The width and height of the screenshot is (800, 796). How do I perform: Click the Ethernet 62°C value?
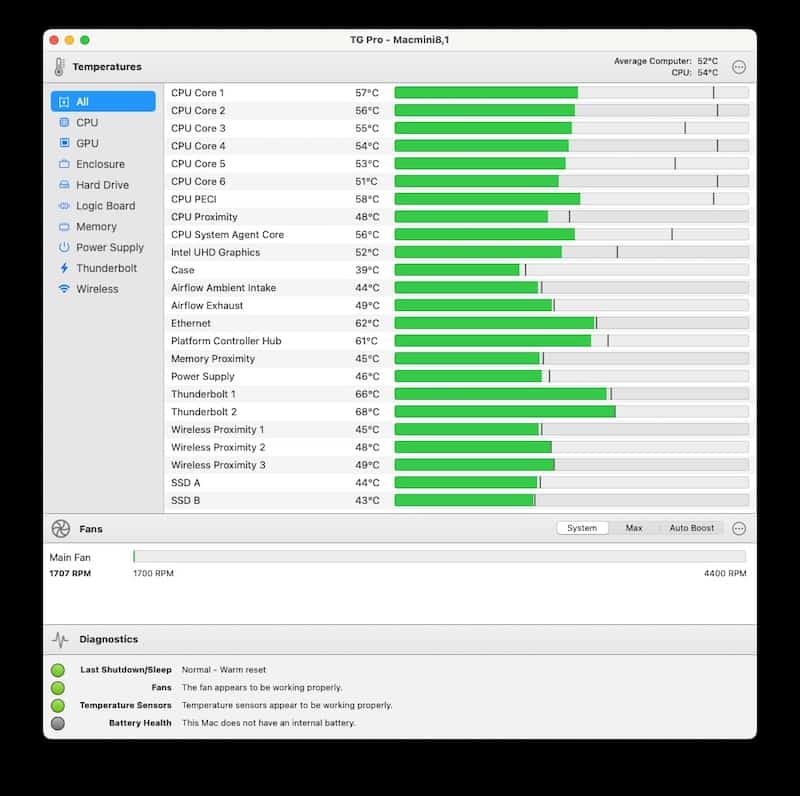click(x=367, y=323)
